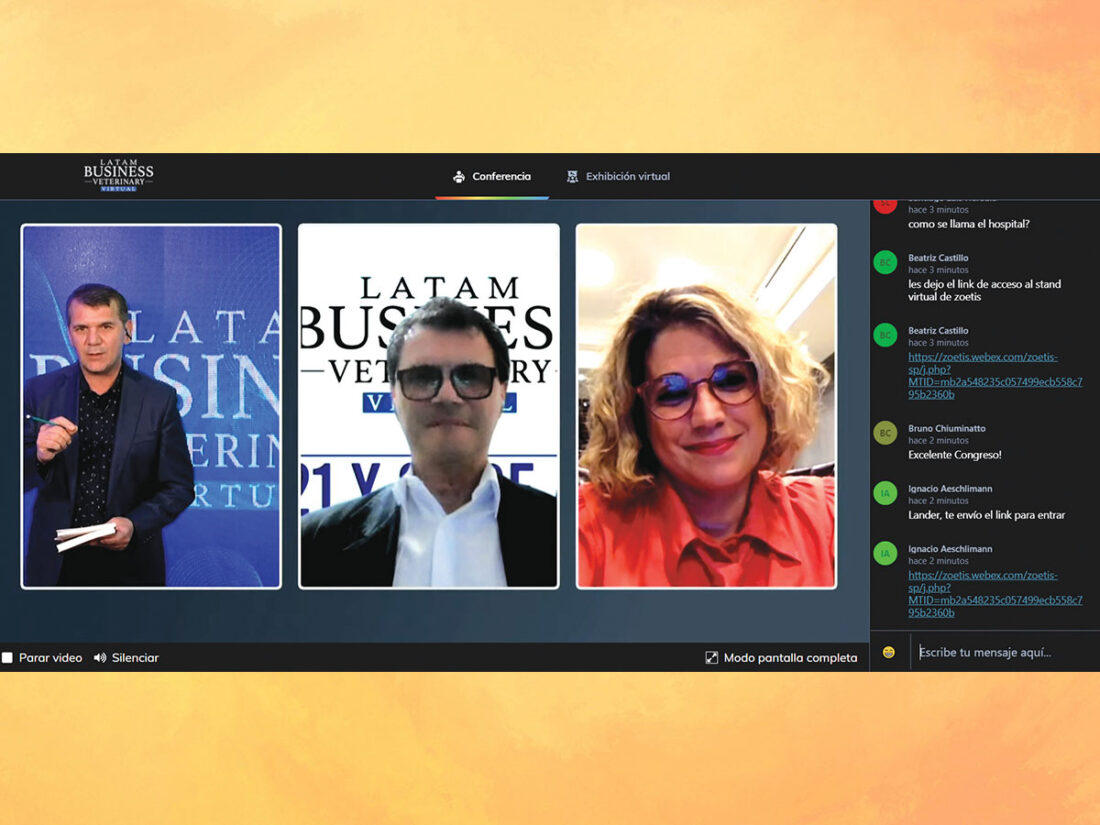The width and height of the screenshot is (1100, 825).
Task: Click the Exhibición virtual booth icon
Action: pos(572,177)
